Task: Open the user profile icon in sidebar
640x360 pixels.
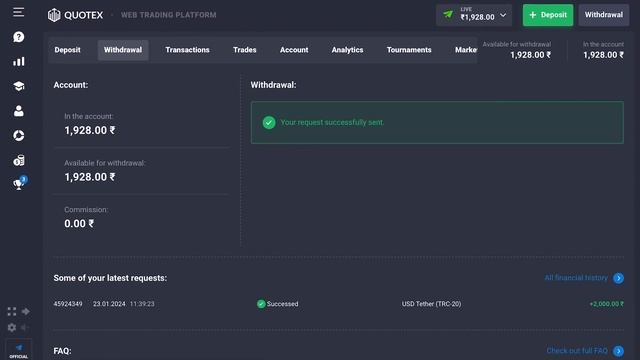Action: pos(18,111)
